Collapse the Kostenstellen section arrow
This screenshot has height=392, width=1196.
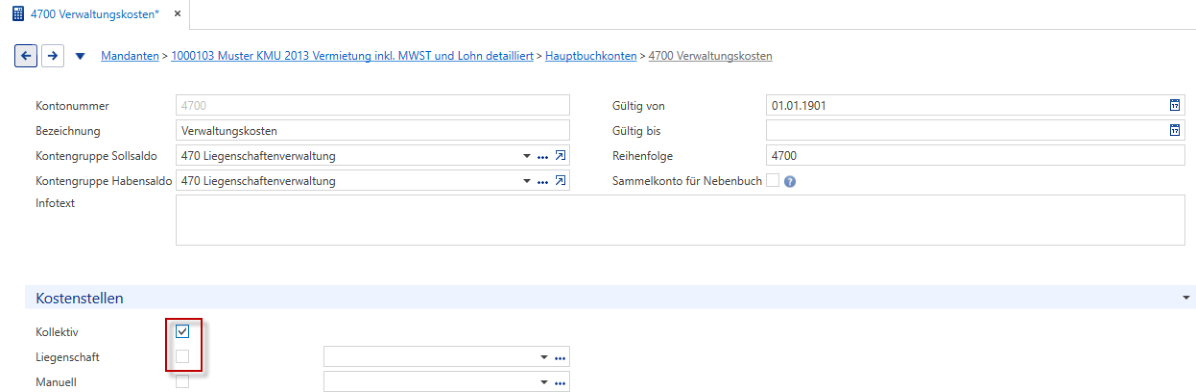pos(1185,297)
